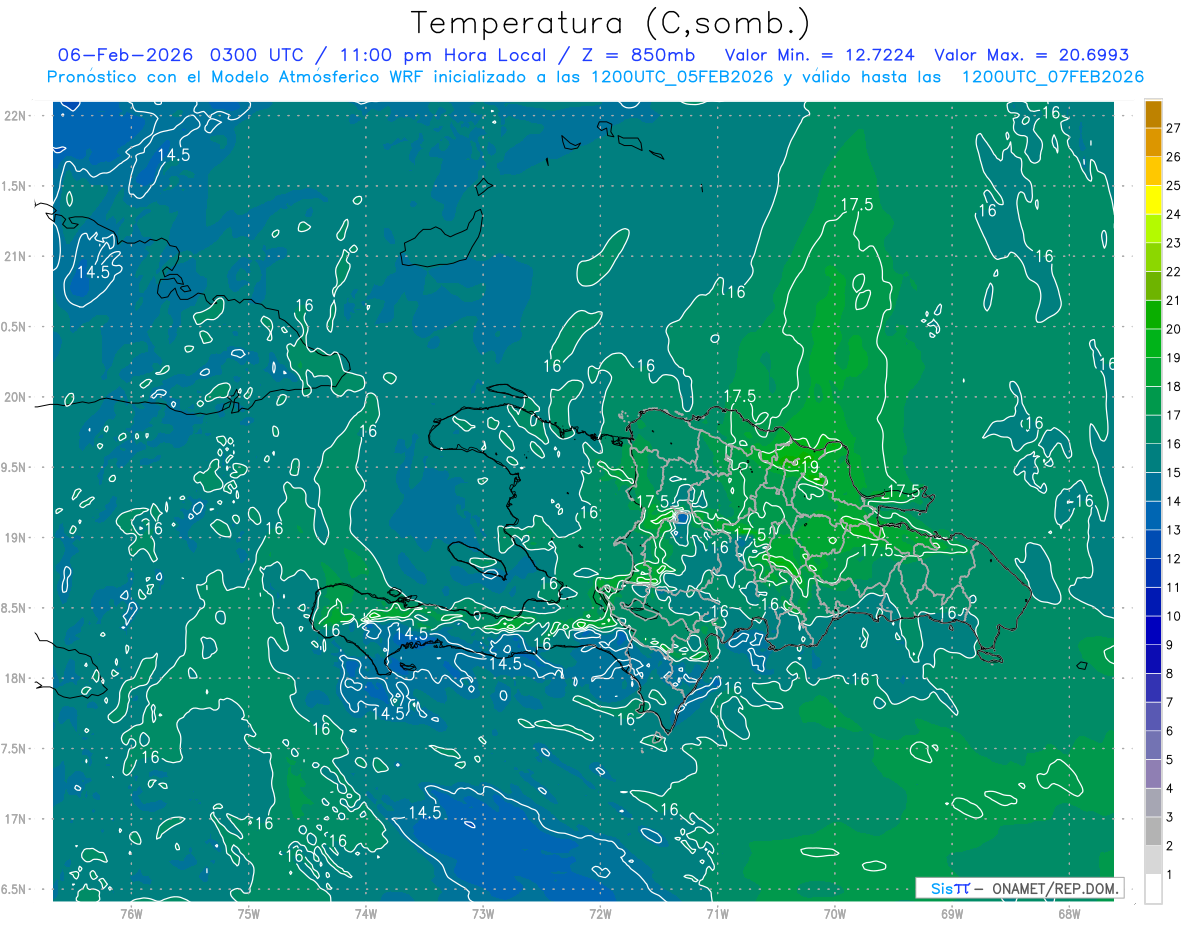Select the date text "06-Feb-2026"
The width and height of the screenshot is (1200, 927).
point(127,55)
